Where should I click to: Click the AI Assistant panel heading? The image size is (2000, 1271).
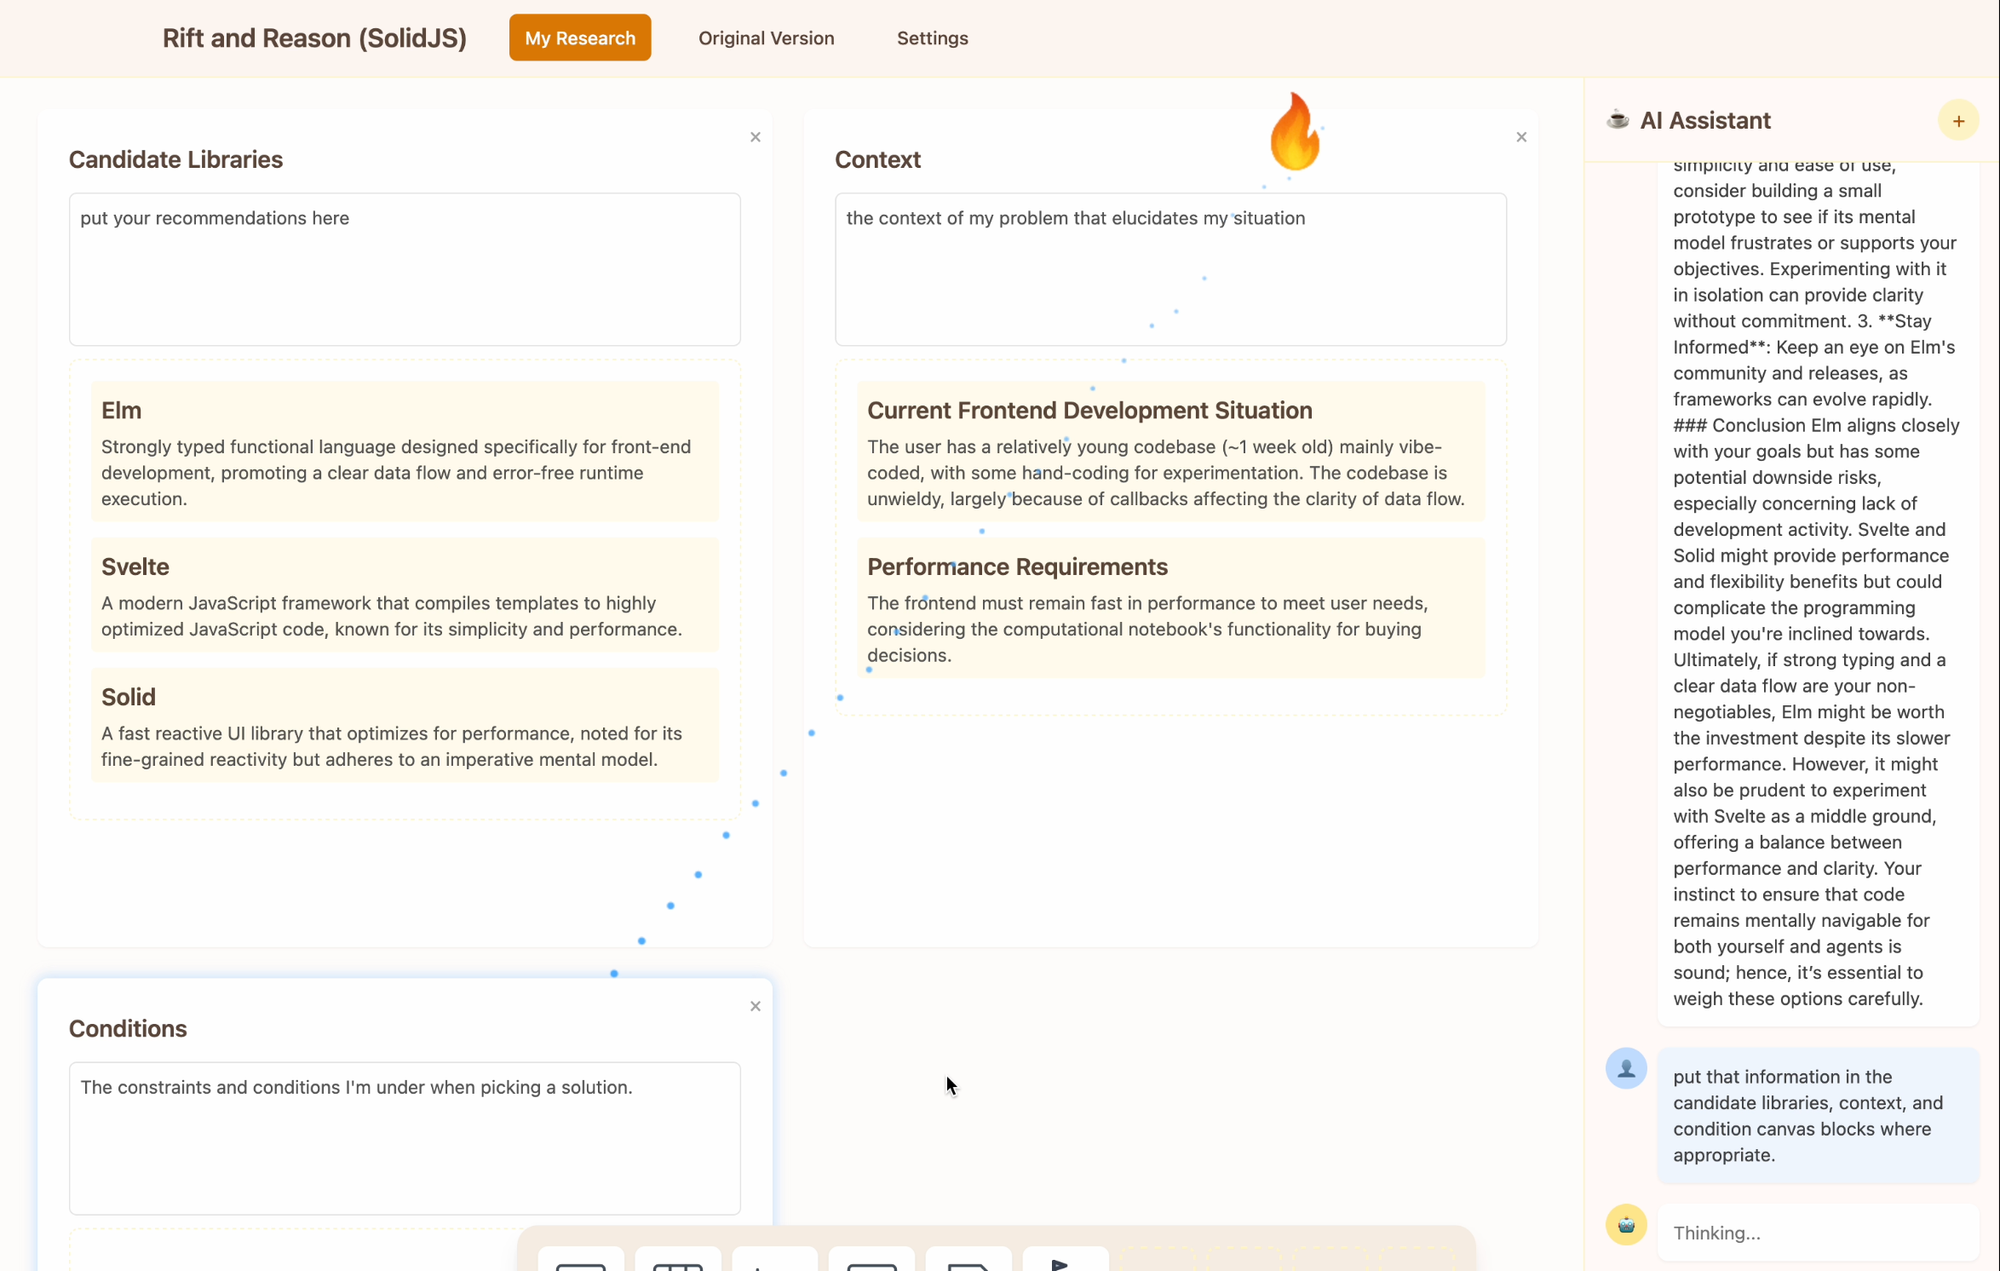1705,120
